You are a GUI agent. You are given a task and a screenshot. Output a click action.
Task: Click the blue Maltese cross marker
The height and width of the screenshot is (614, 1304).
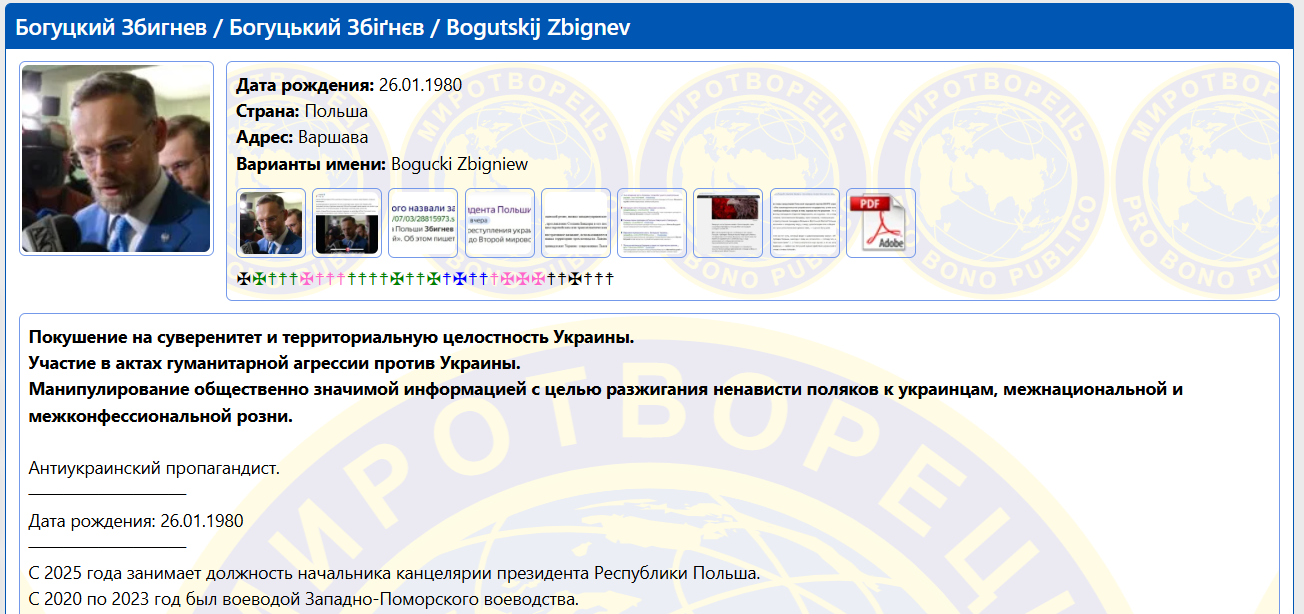460,278
